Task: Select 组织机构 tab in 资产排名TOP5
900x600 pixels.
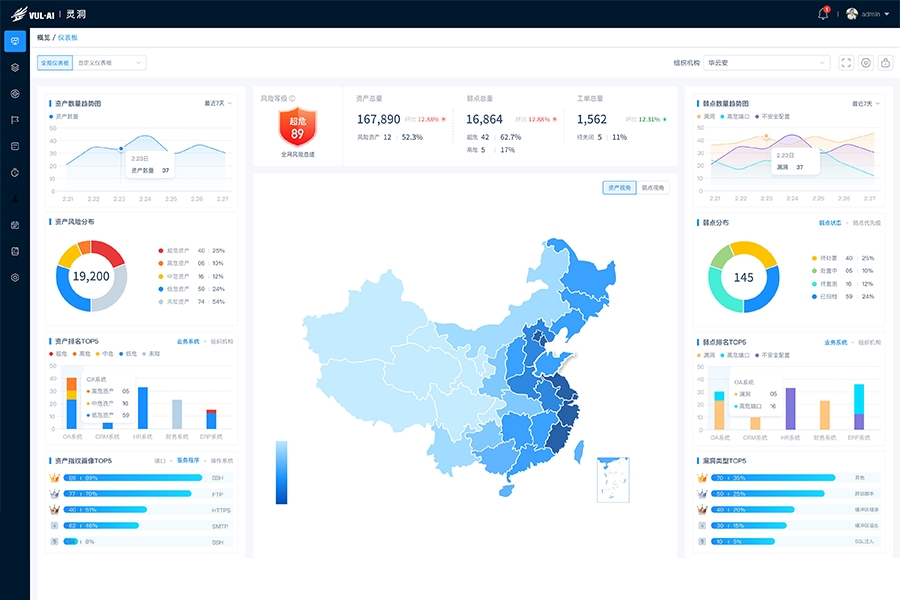Action: point(222,342)
